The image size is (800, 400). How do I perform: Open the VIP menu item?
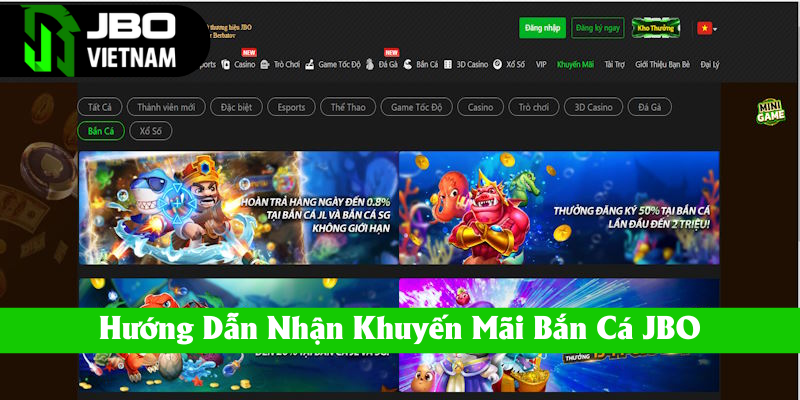(x=541, y=65)
